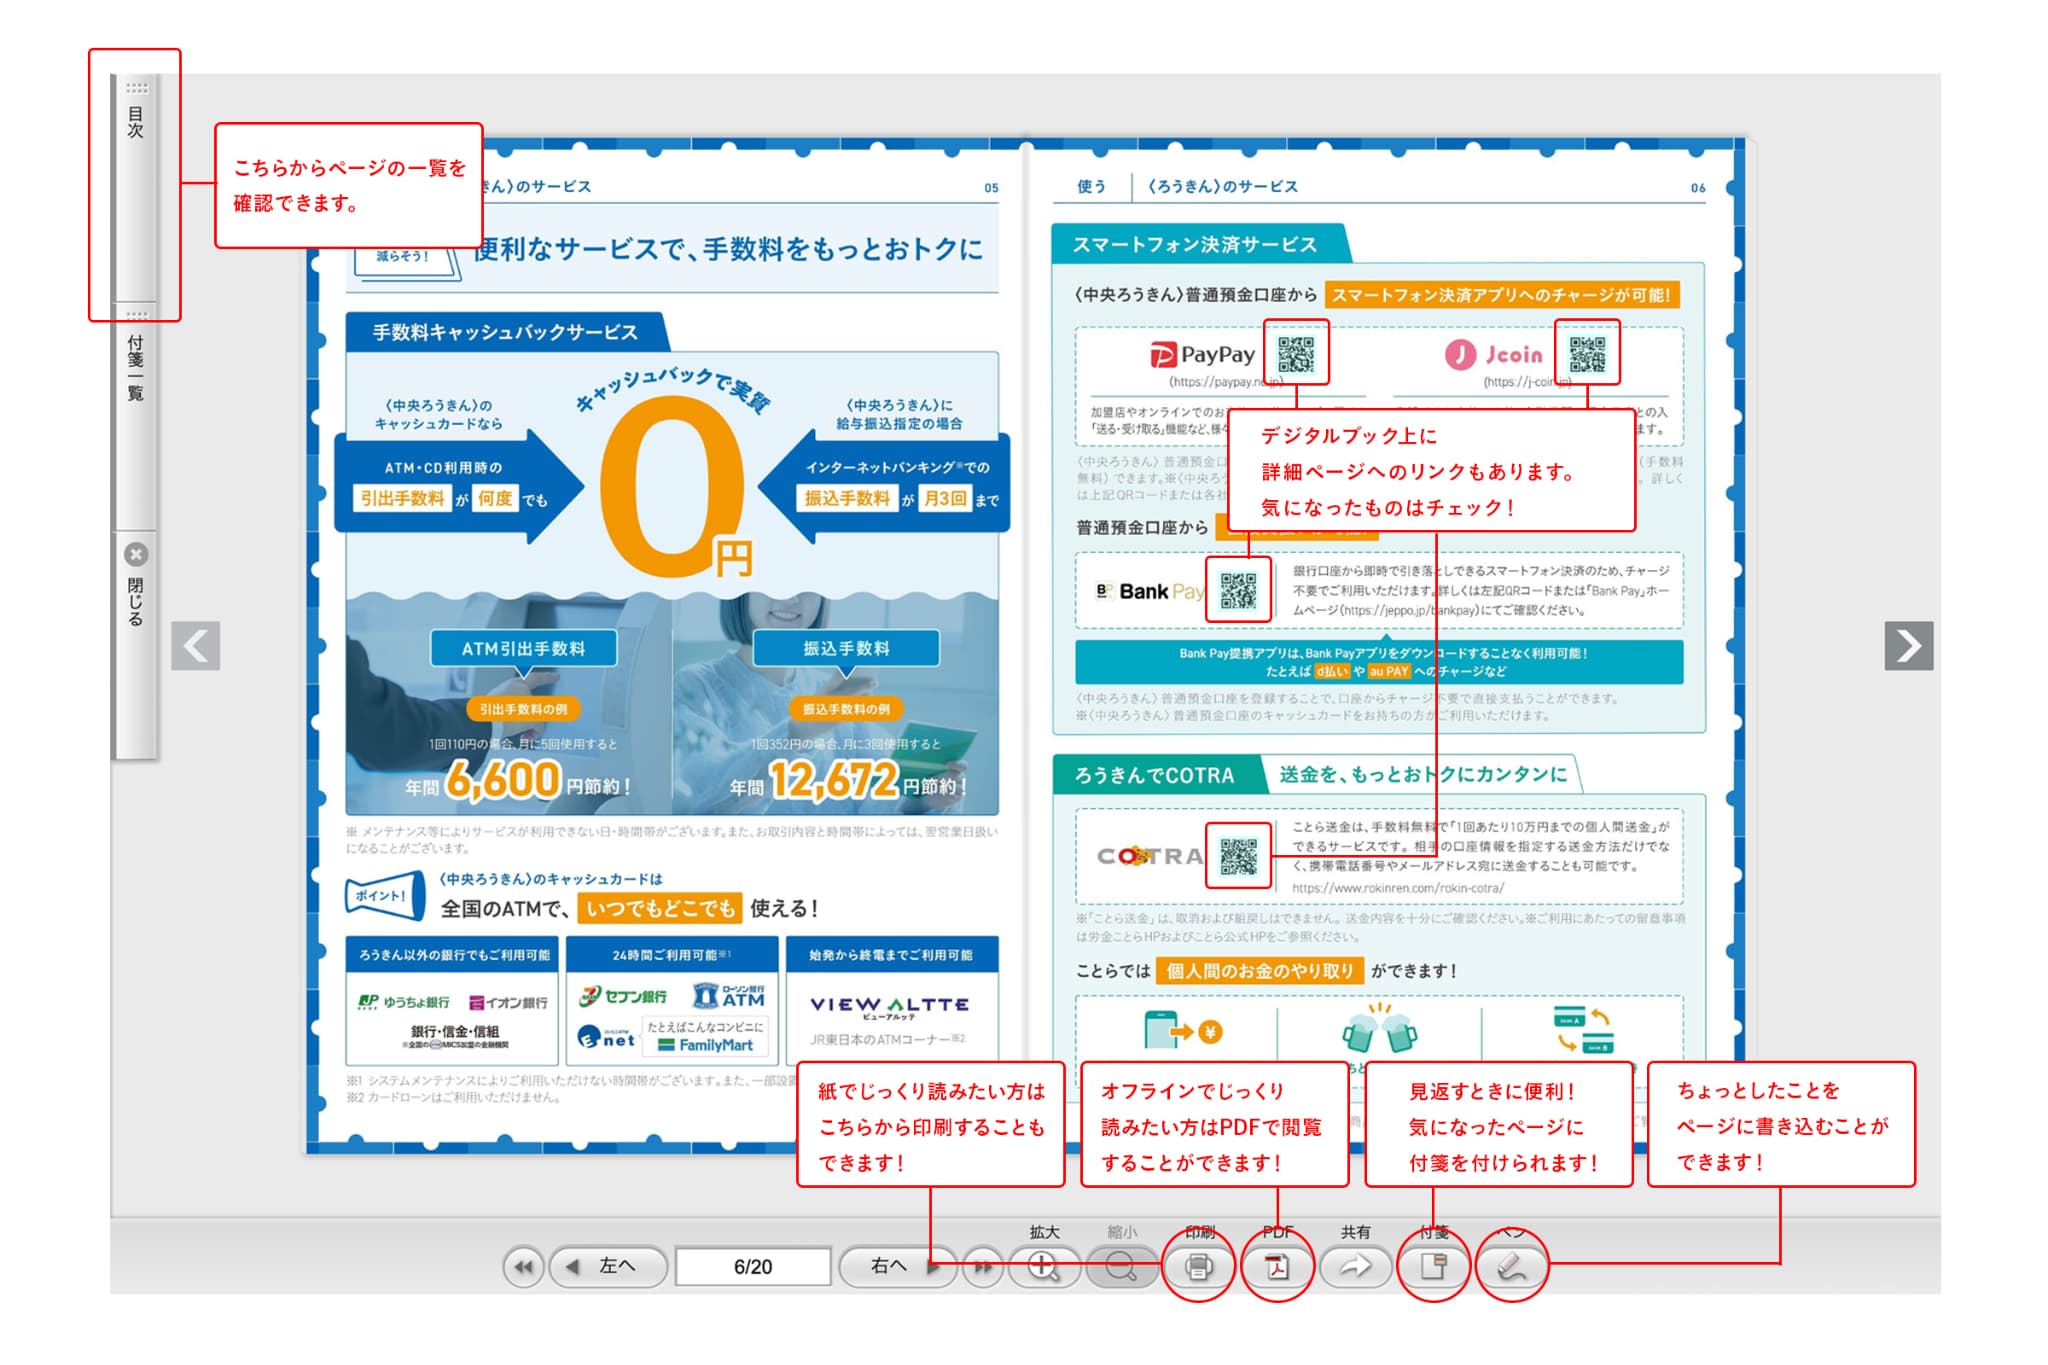Click the COTRA QR code link
Image resolution: width=2048 pixels, height=1365 pixels.
1238,856
